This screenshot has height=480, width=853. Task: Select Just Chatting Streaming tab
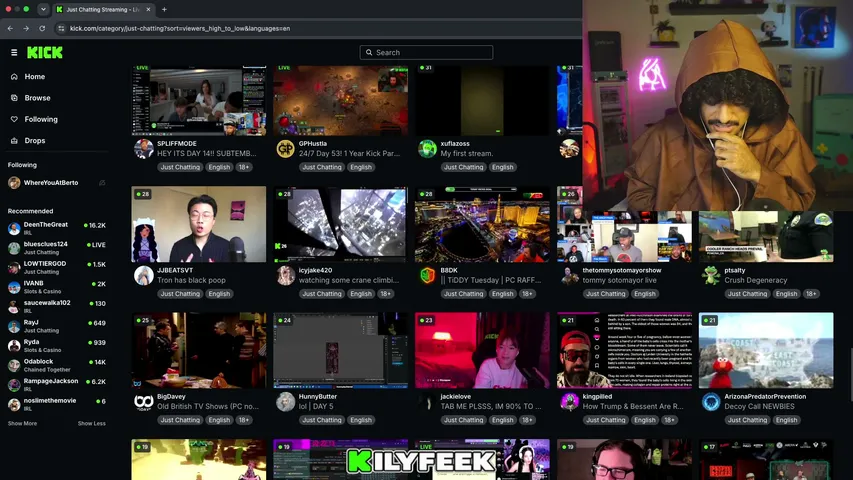[x=103, y=9]
